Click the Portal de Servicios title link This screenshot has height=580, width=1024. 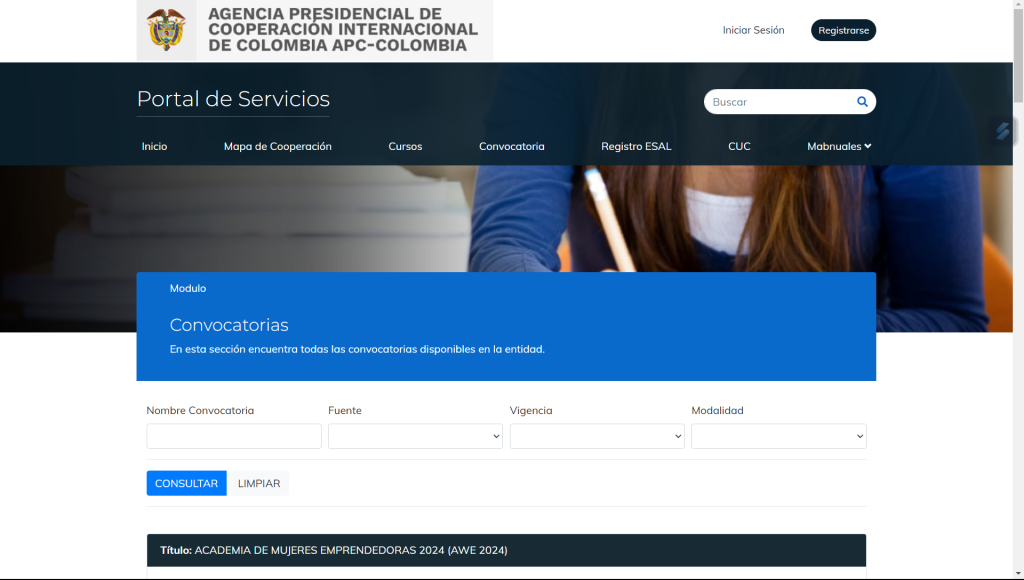click(x=233, y=99)
